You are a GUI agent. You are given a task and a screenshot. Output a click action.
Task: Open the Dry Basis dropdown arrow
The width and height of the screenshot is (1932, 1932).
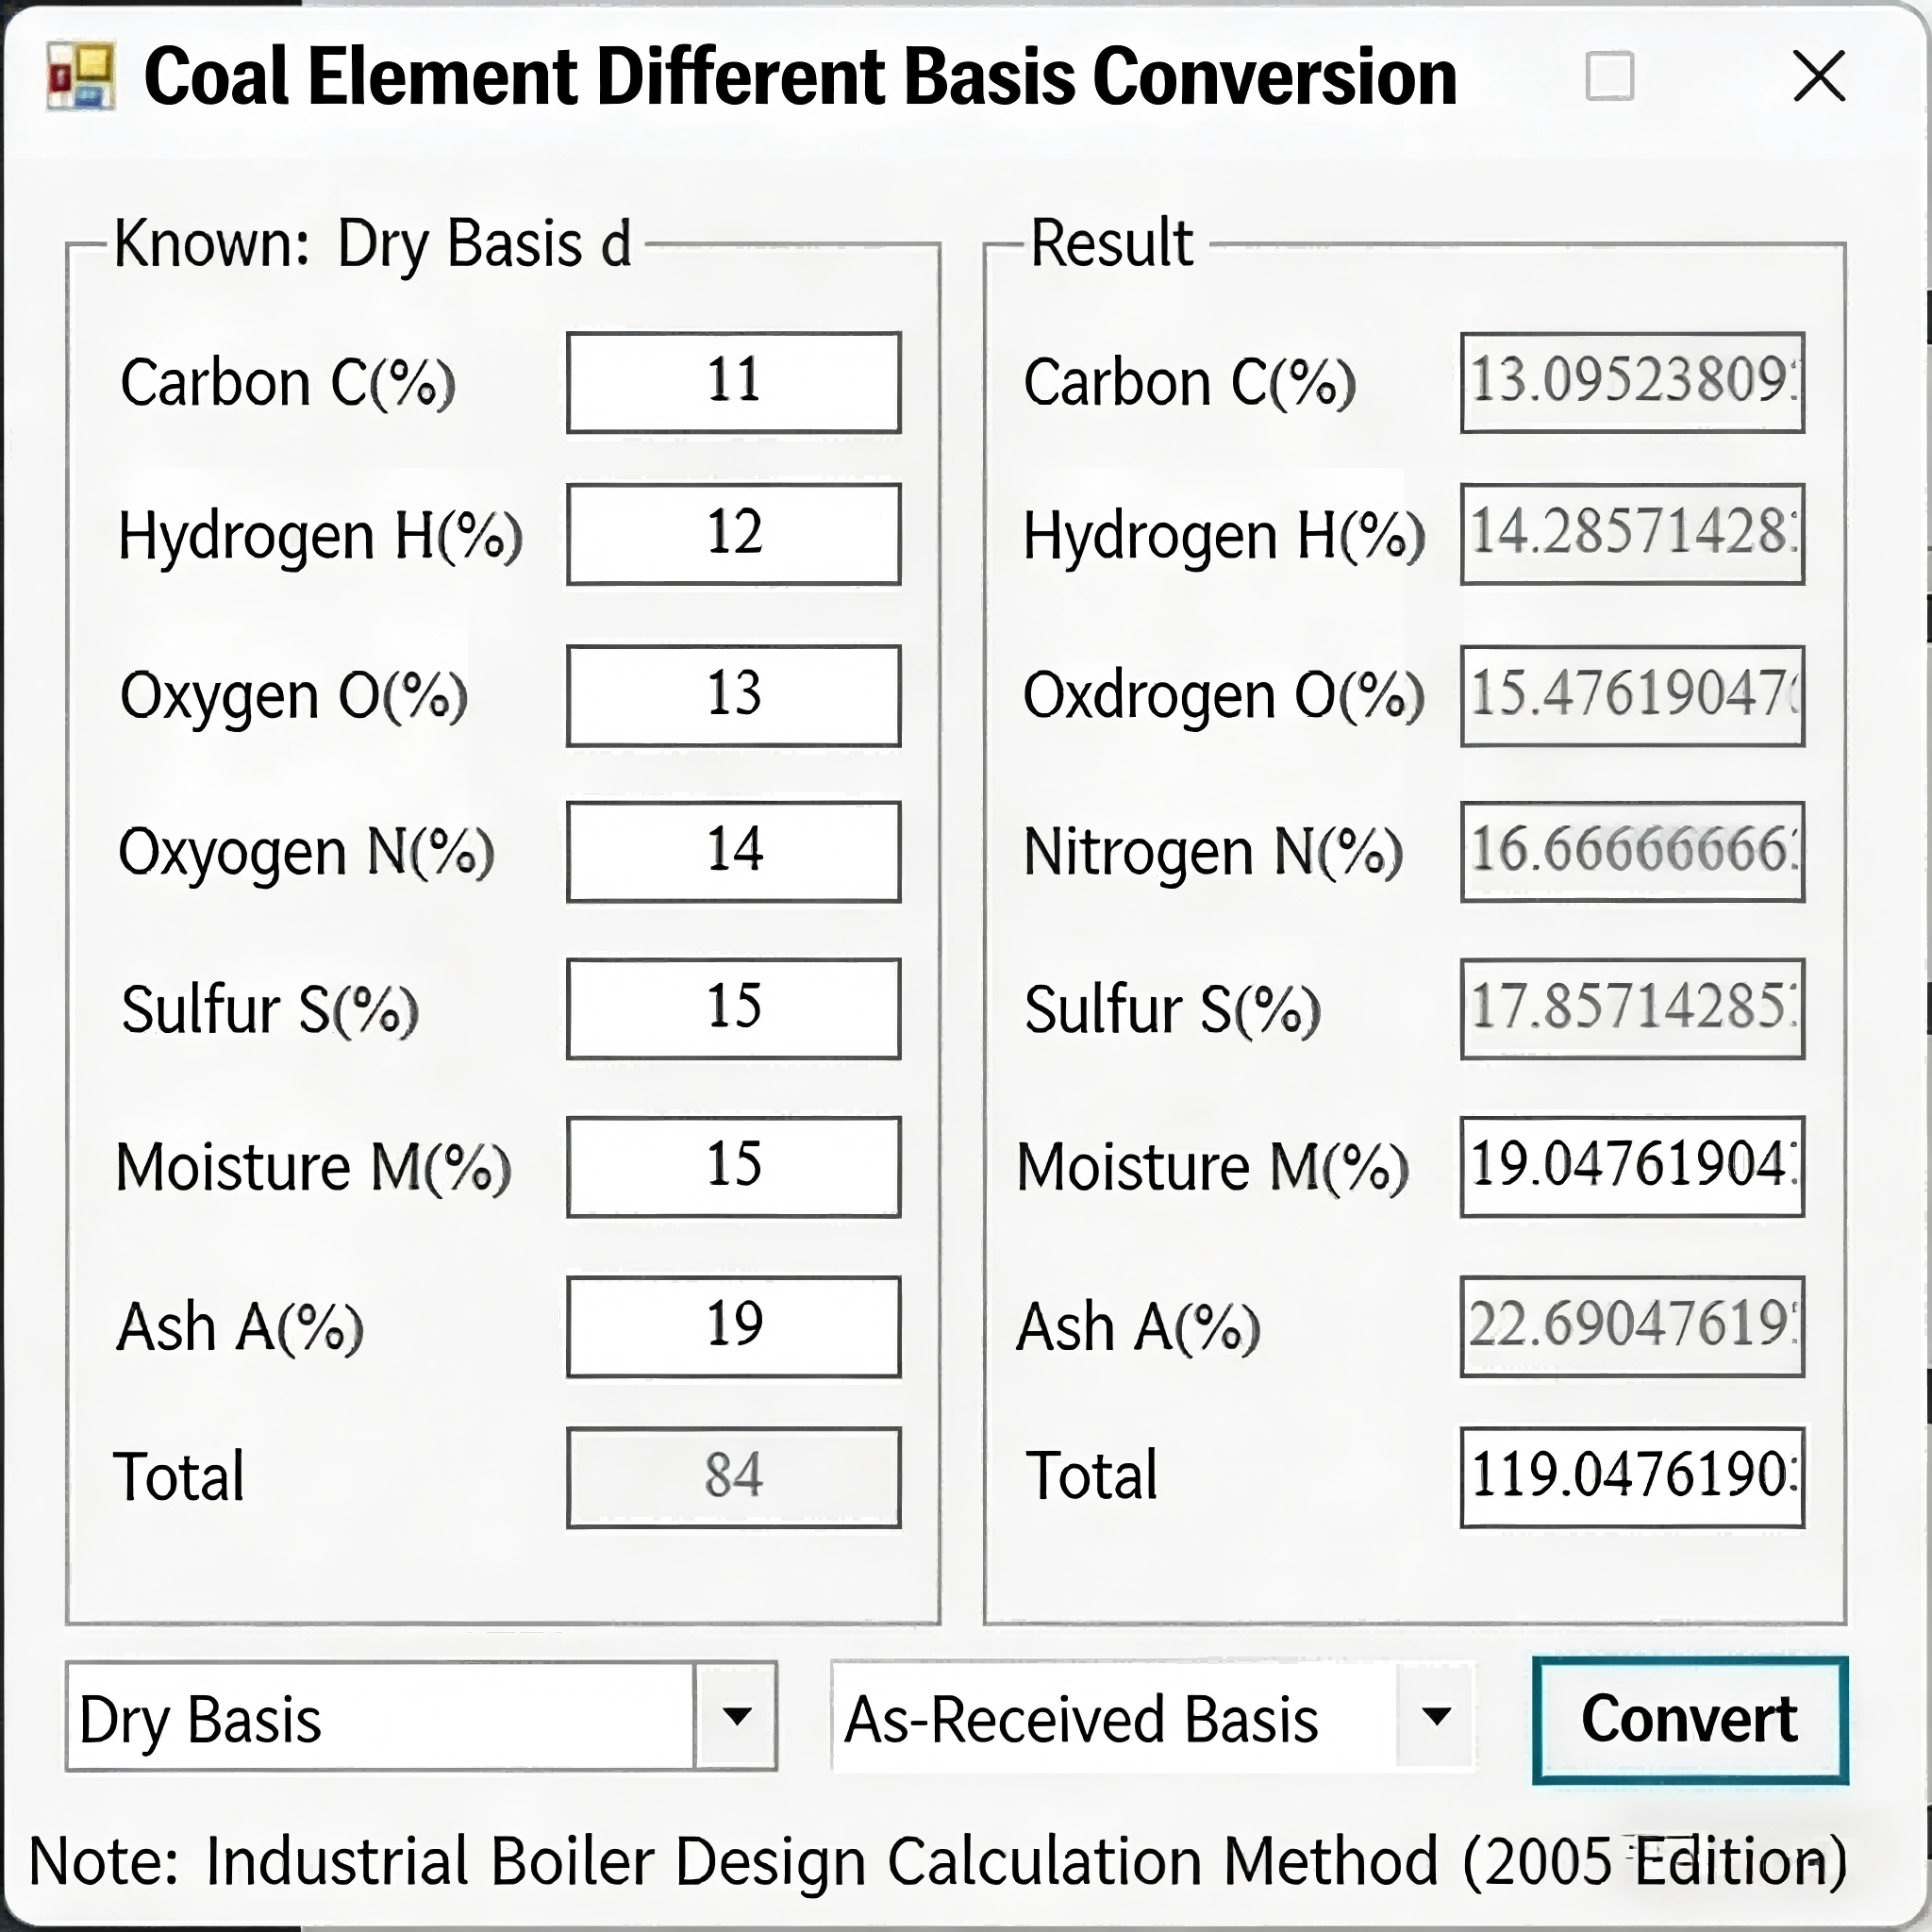click(x=736, y=1716)
